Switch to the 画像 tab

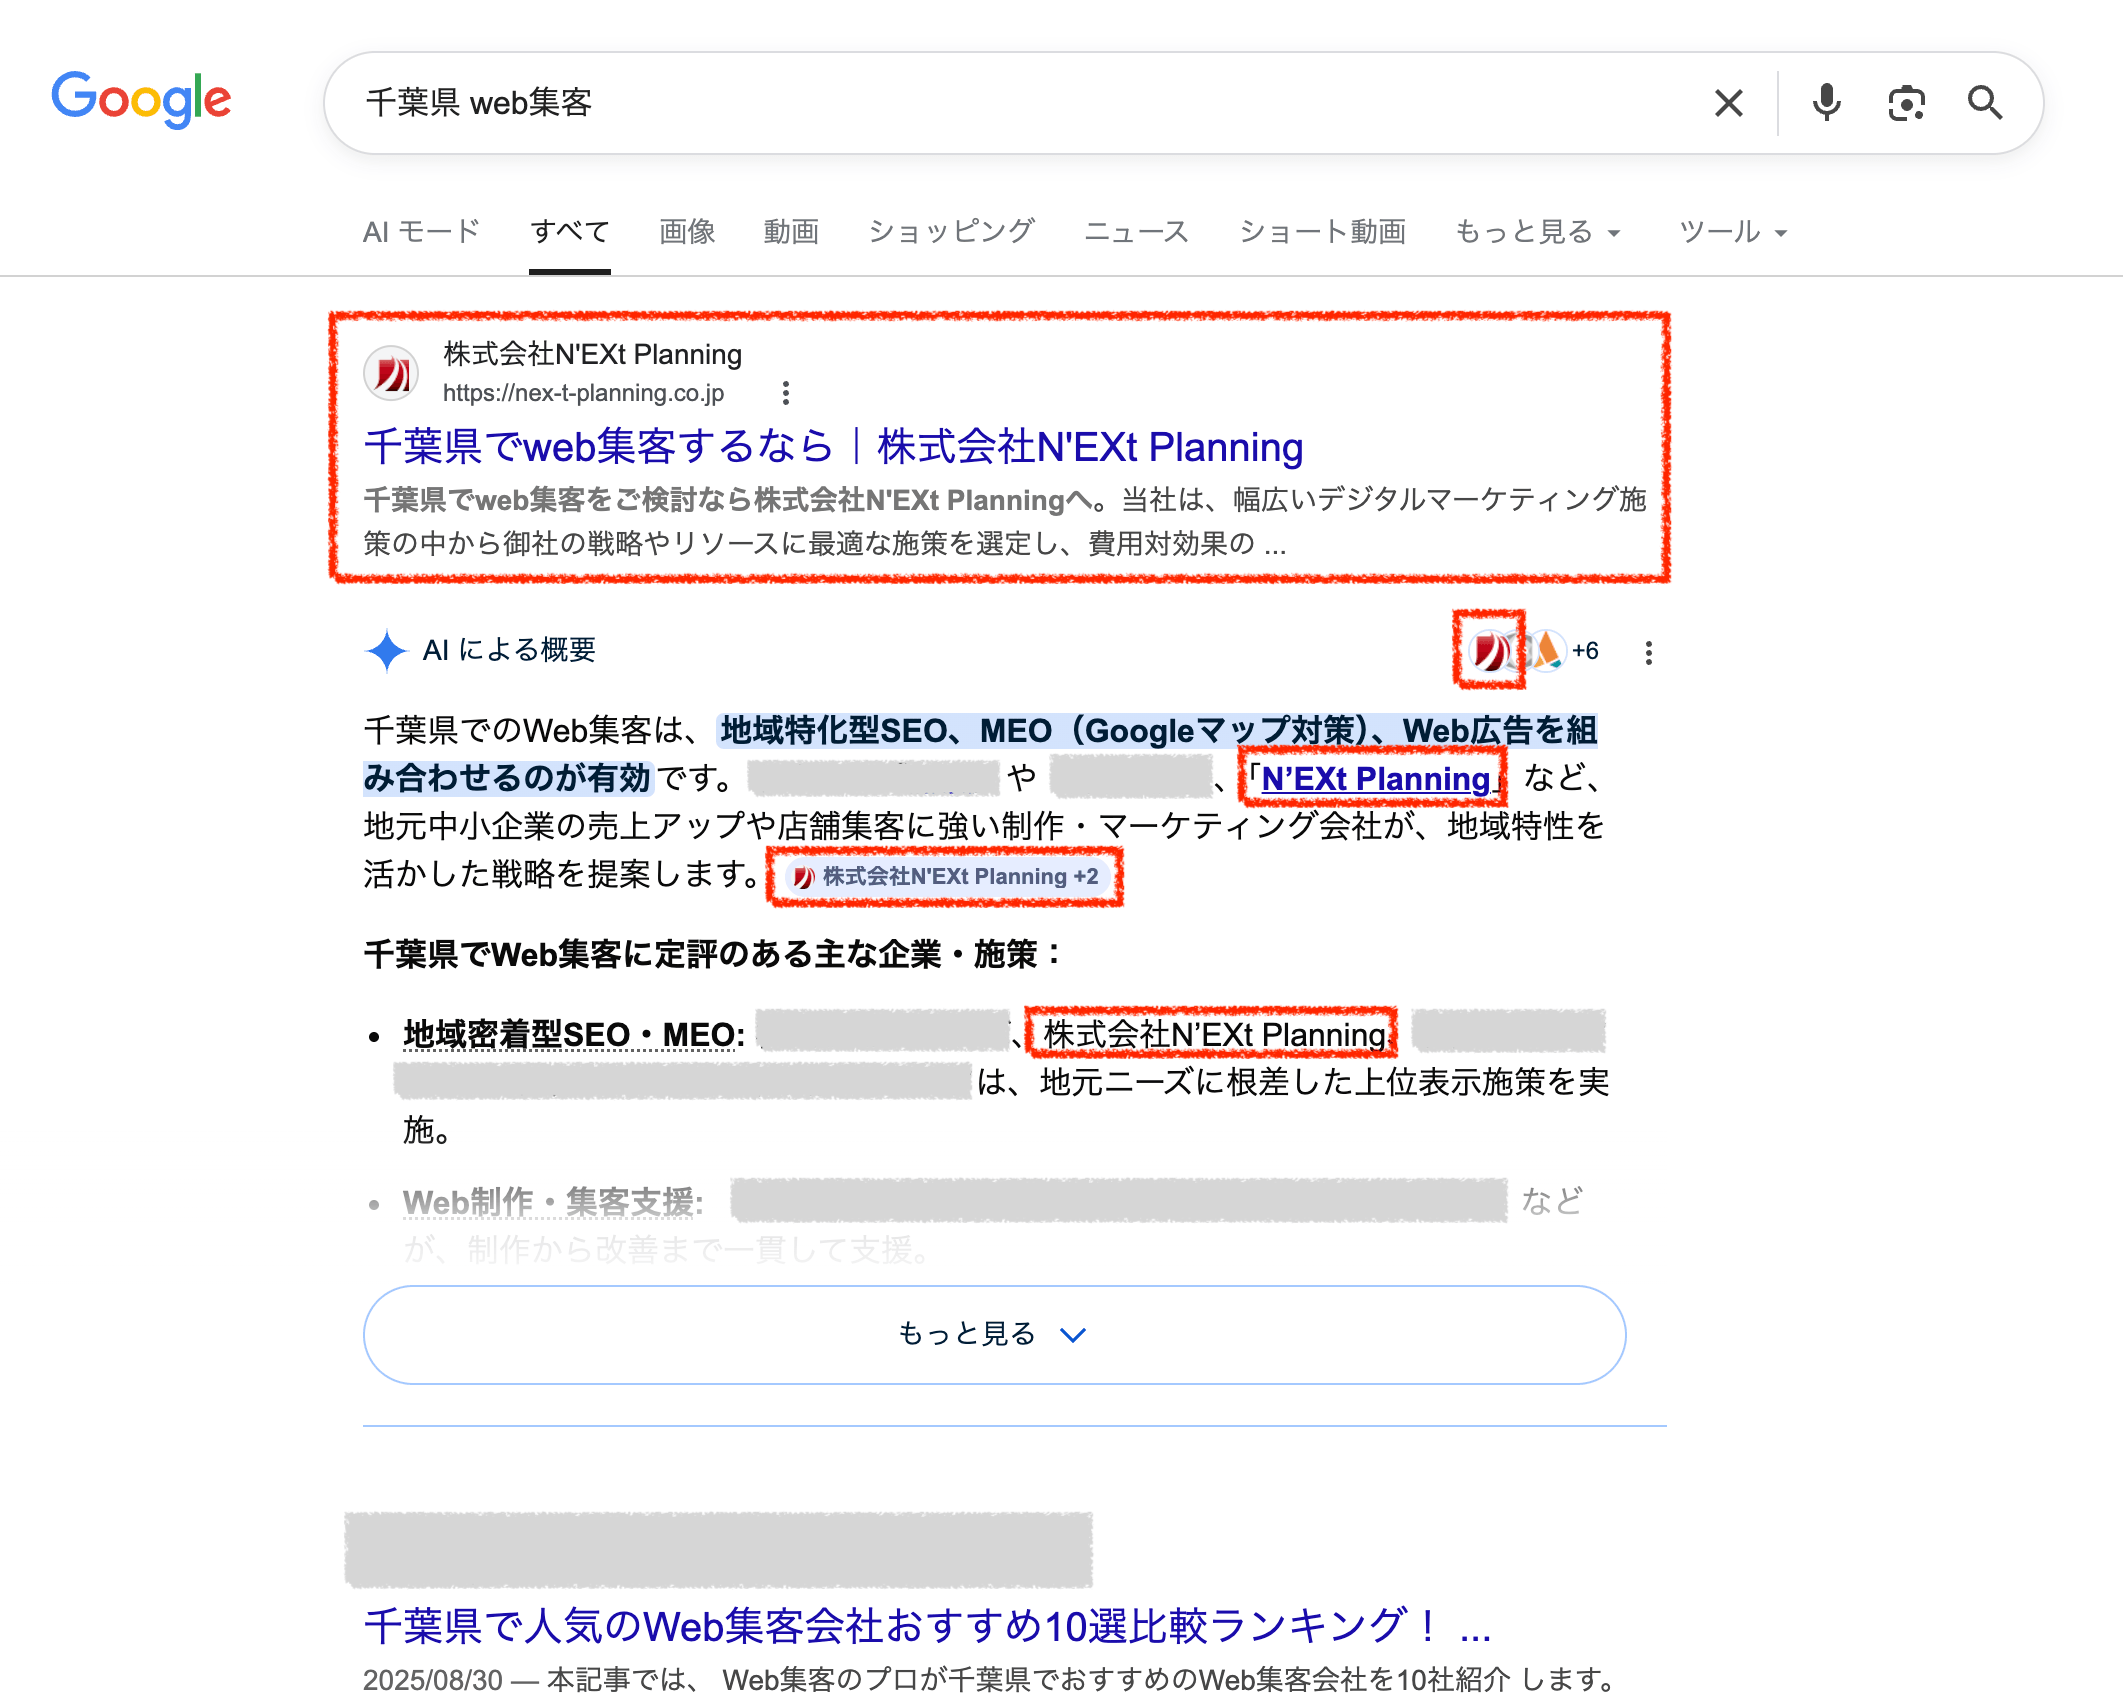tap(686, 232)
